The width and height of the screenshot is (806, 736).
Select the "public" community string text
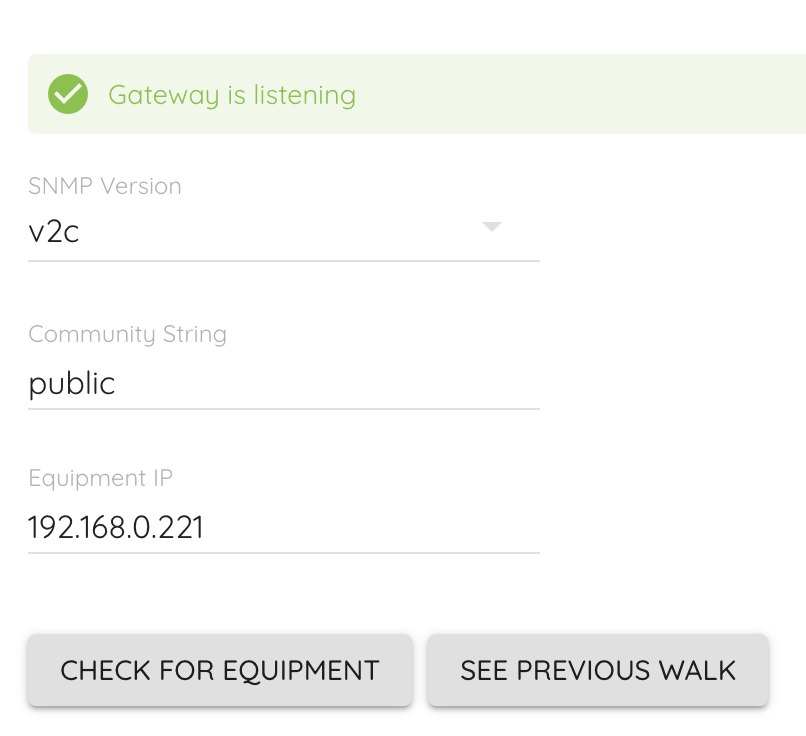(72, 384)
